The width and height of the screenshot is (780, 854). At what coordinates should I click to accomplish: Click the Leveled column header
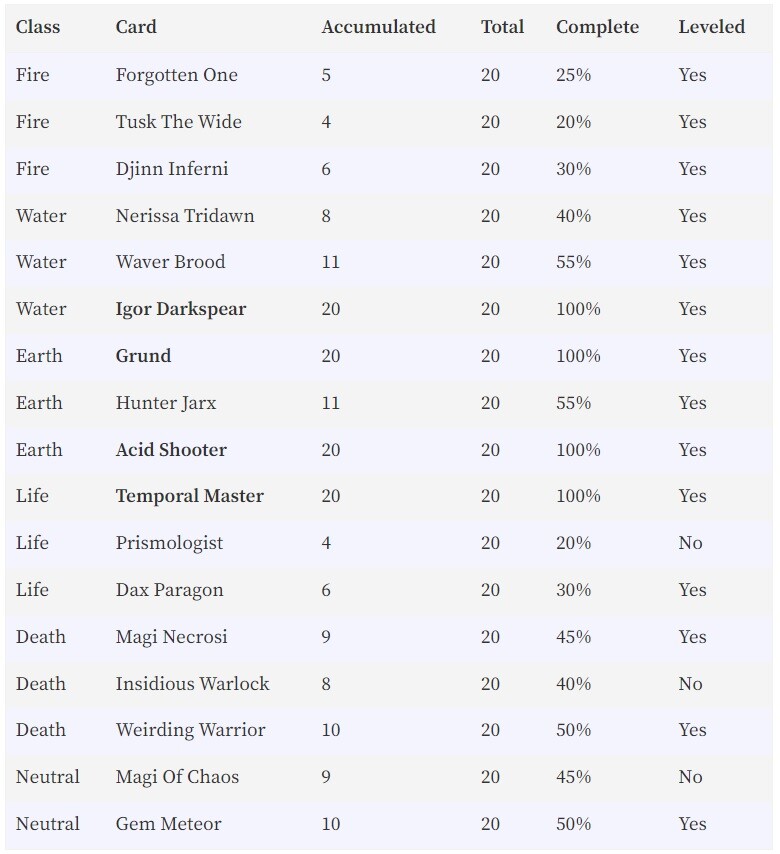point(711,27)
